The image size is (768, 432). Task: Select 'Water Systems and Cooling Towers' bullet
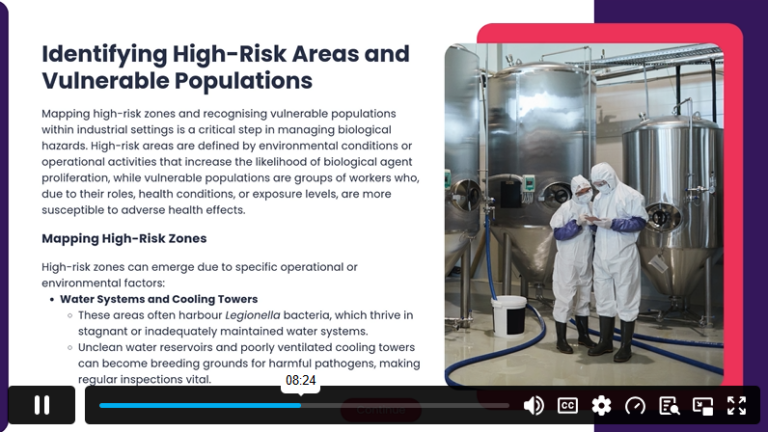click(159, 299)
